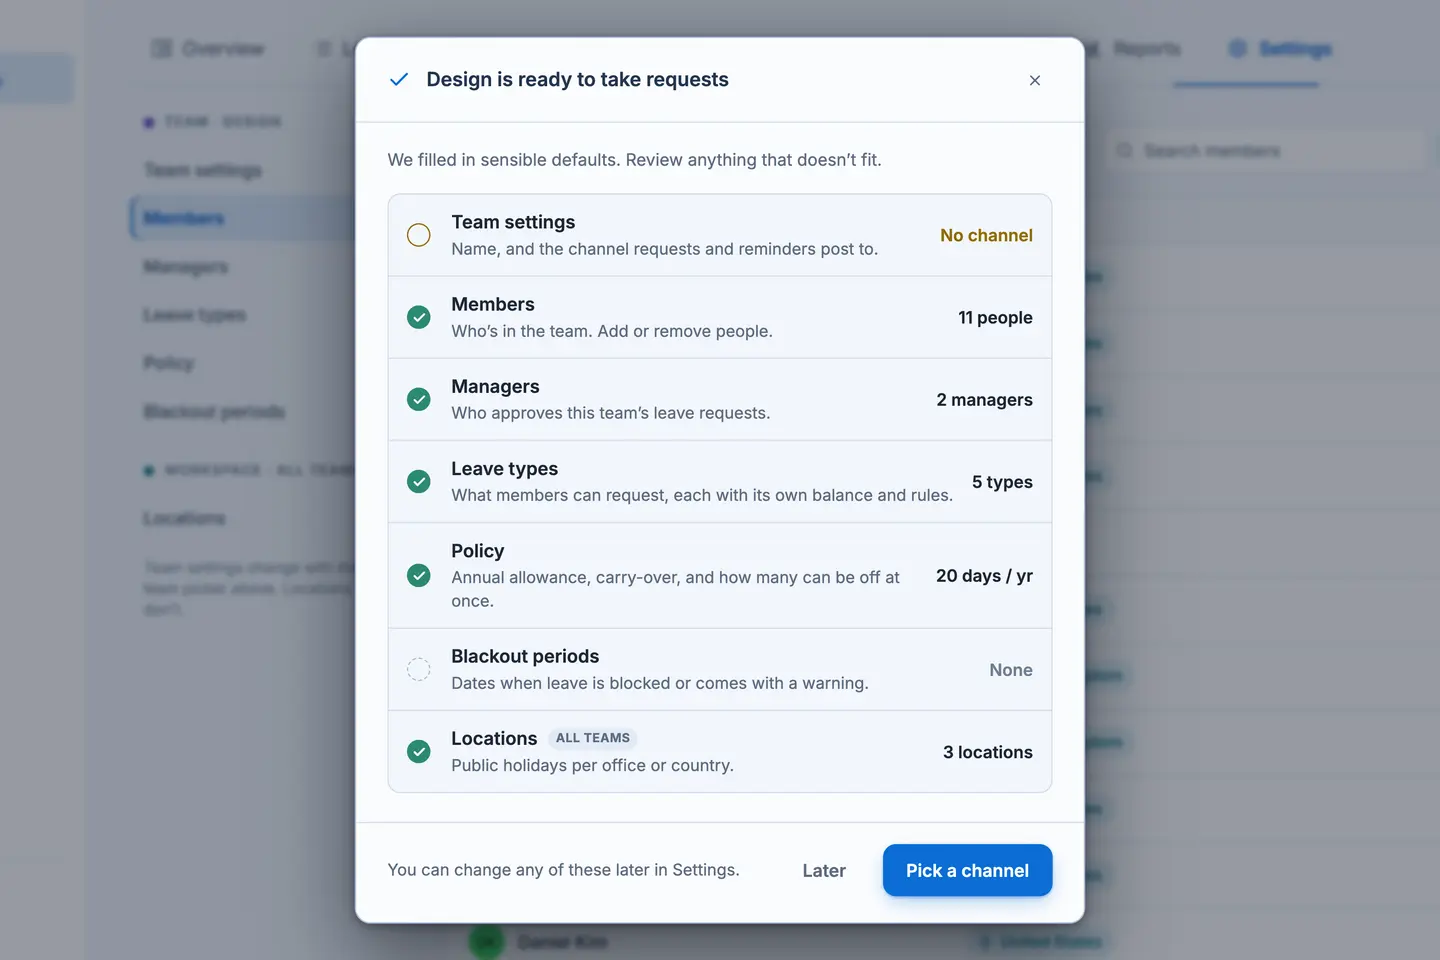Click the green check icon beside Members
This screenshot has height=960, width=1440.
(x=419, y=317)
